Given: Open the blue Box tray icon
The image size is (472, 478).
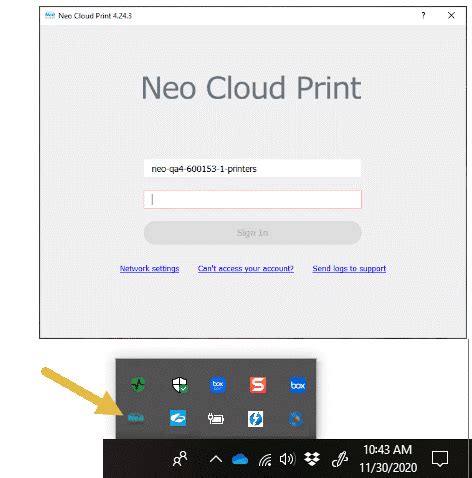Looking at the screenshot, I should 298,385.
